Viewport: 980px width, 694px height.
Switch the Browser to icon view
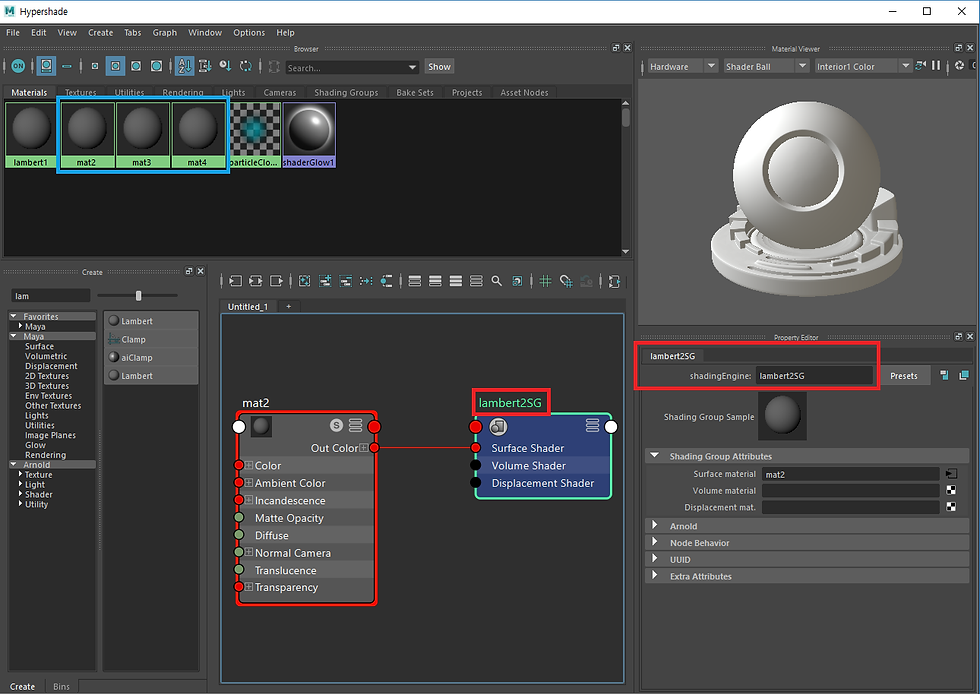pyautogui.click(x=46, y=66)
